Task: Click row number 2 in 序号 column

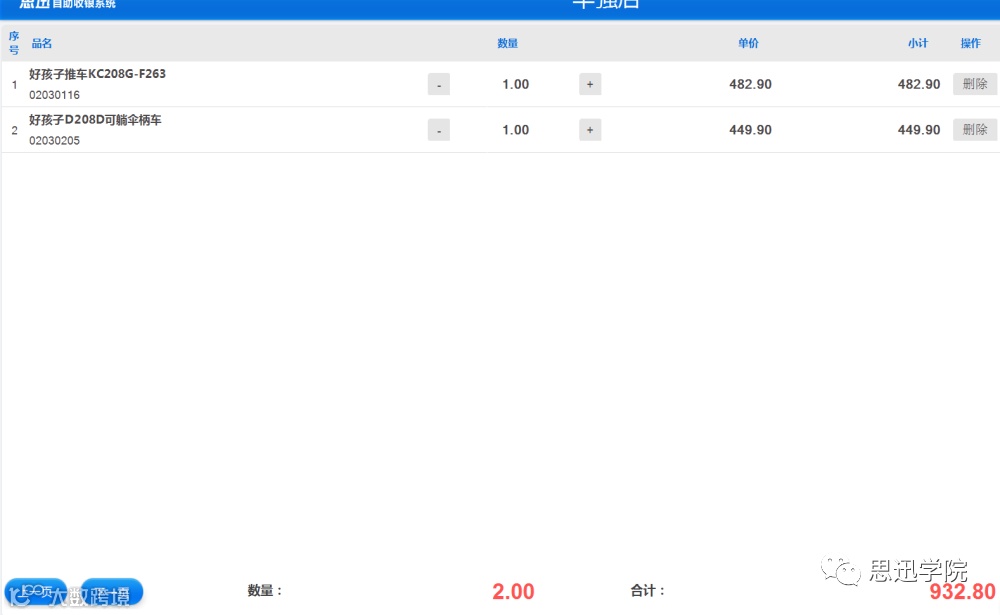Action: pos(15,131)
